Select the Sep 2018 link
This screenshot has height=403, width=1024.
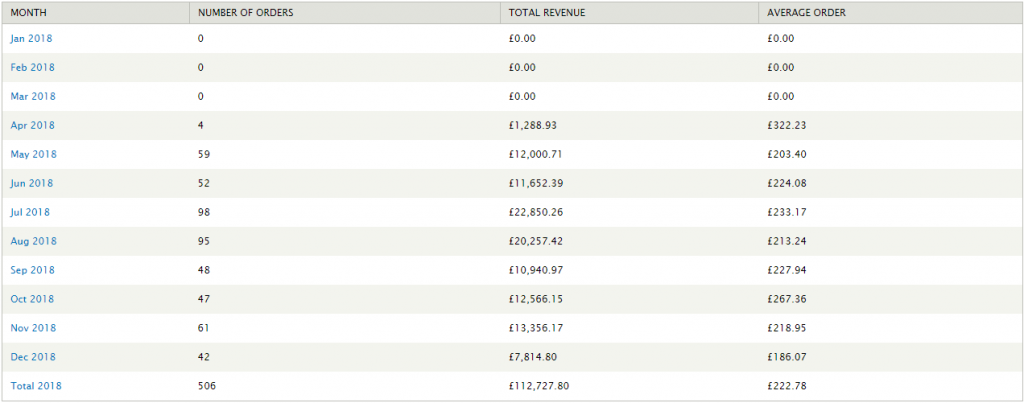coord(32,270)
